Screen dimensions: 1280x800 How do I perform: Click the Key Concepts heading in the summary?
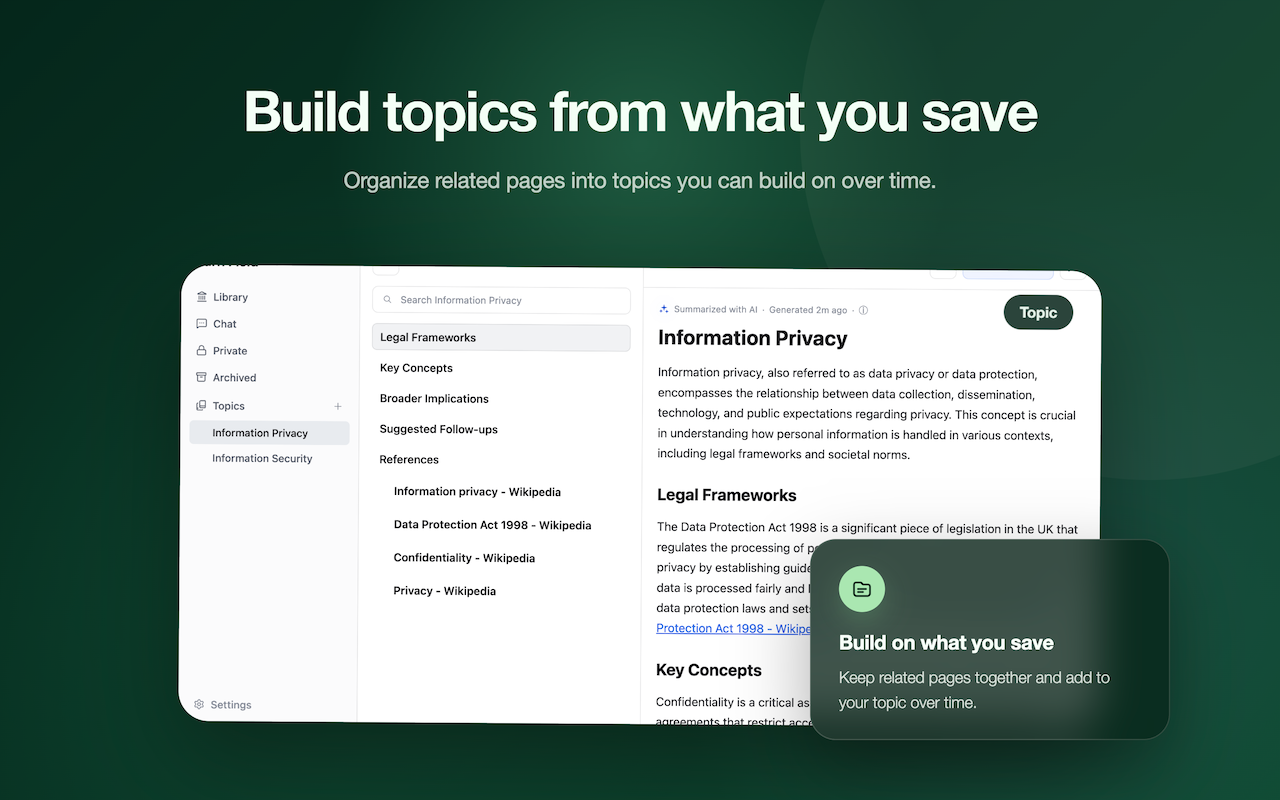tap(709, 670)
